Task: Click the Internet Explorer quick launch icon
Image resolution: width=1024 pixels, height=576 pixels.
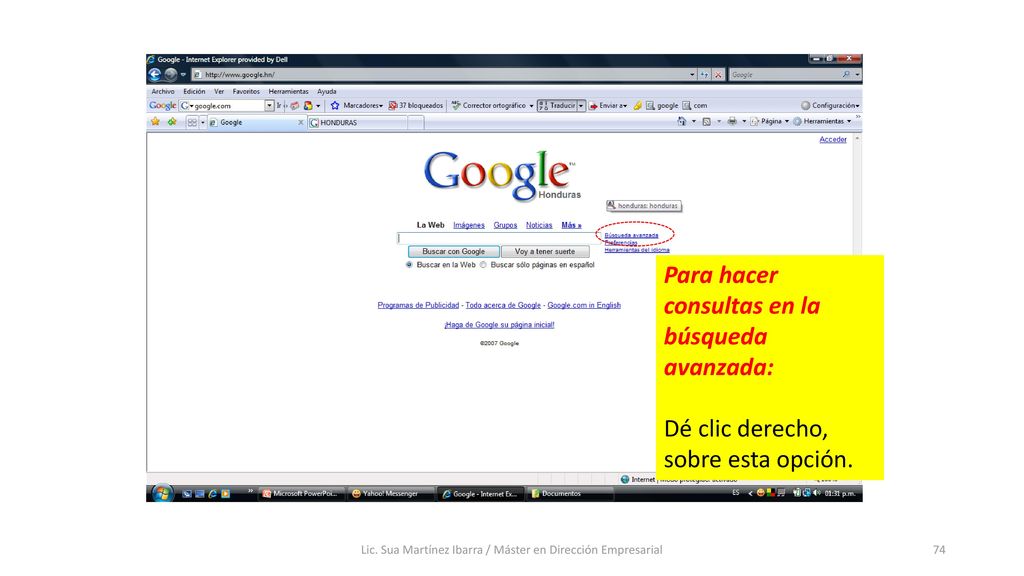Action: 212,494
